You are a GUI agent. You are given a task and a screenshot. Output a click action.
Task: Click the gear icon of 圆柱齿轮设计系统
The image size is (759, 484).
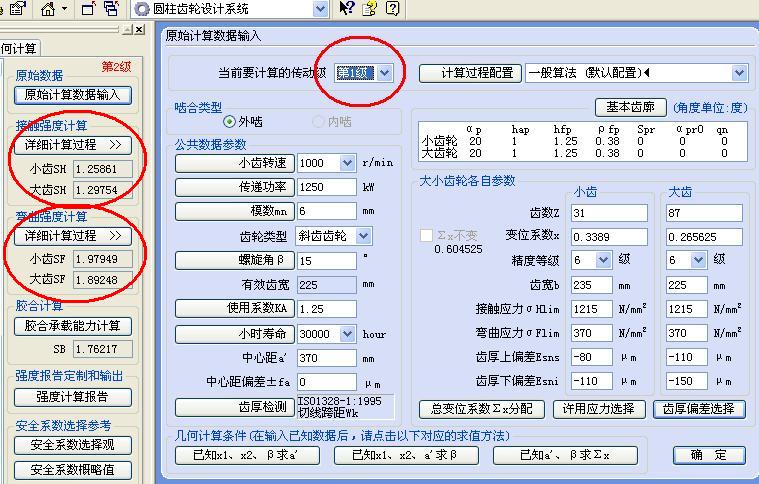click(x=142, y=9)
